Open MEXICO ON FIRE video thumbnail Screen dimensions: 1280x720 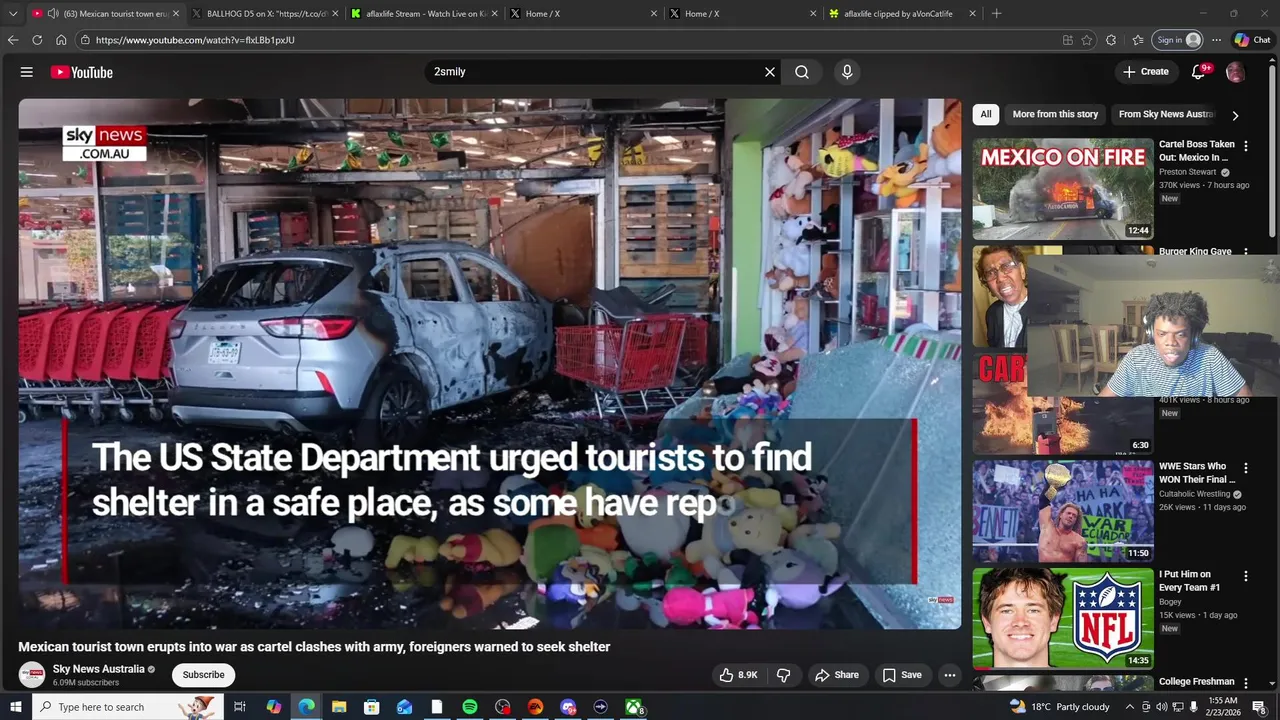(x=1063, y=189)
